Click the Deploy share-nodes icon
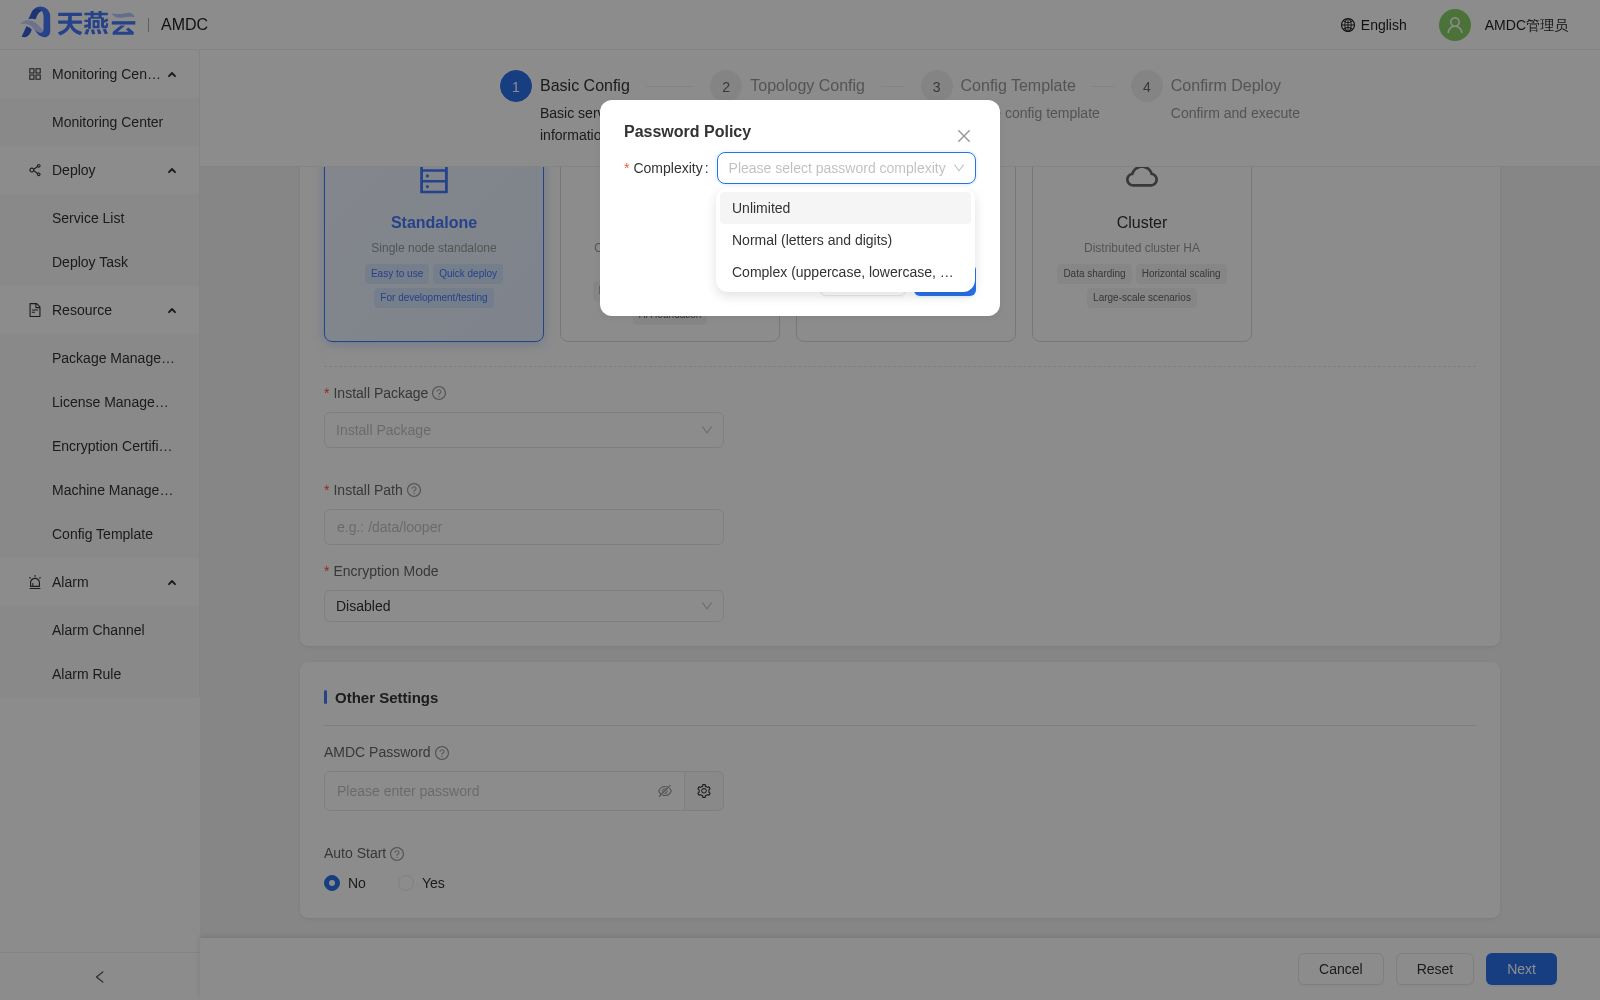 [x=35, y=170]
